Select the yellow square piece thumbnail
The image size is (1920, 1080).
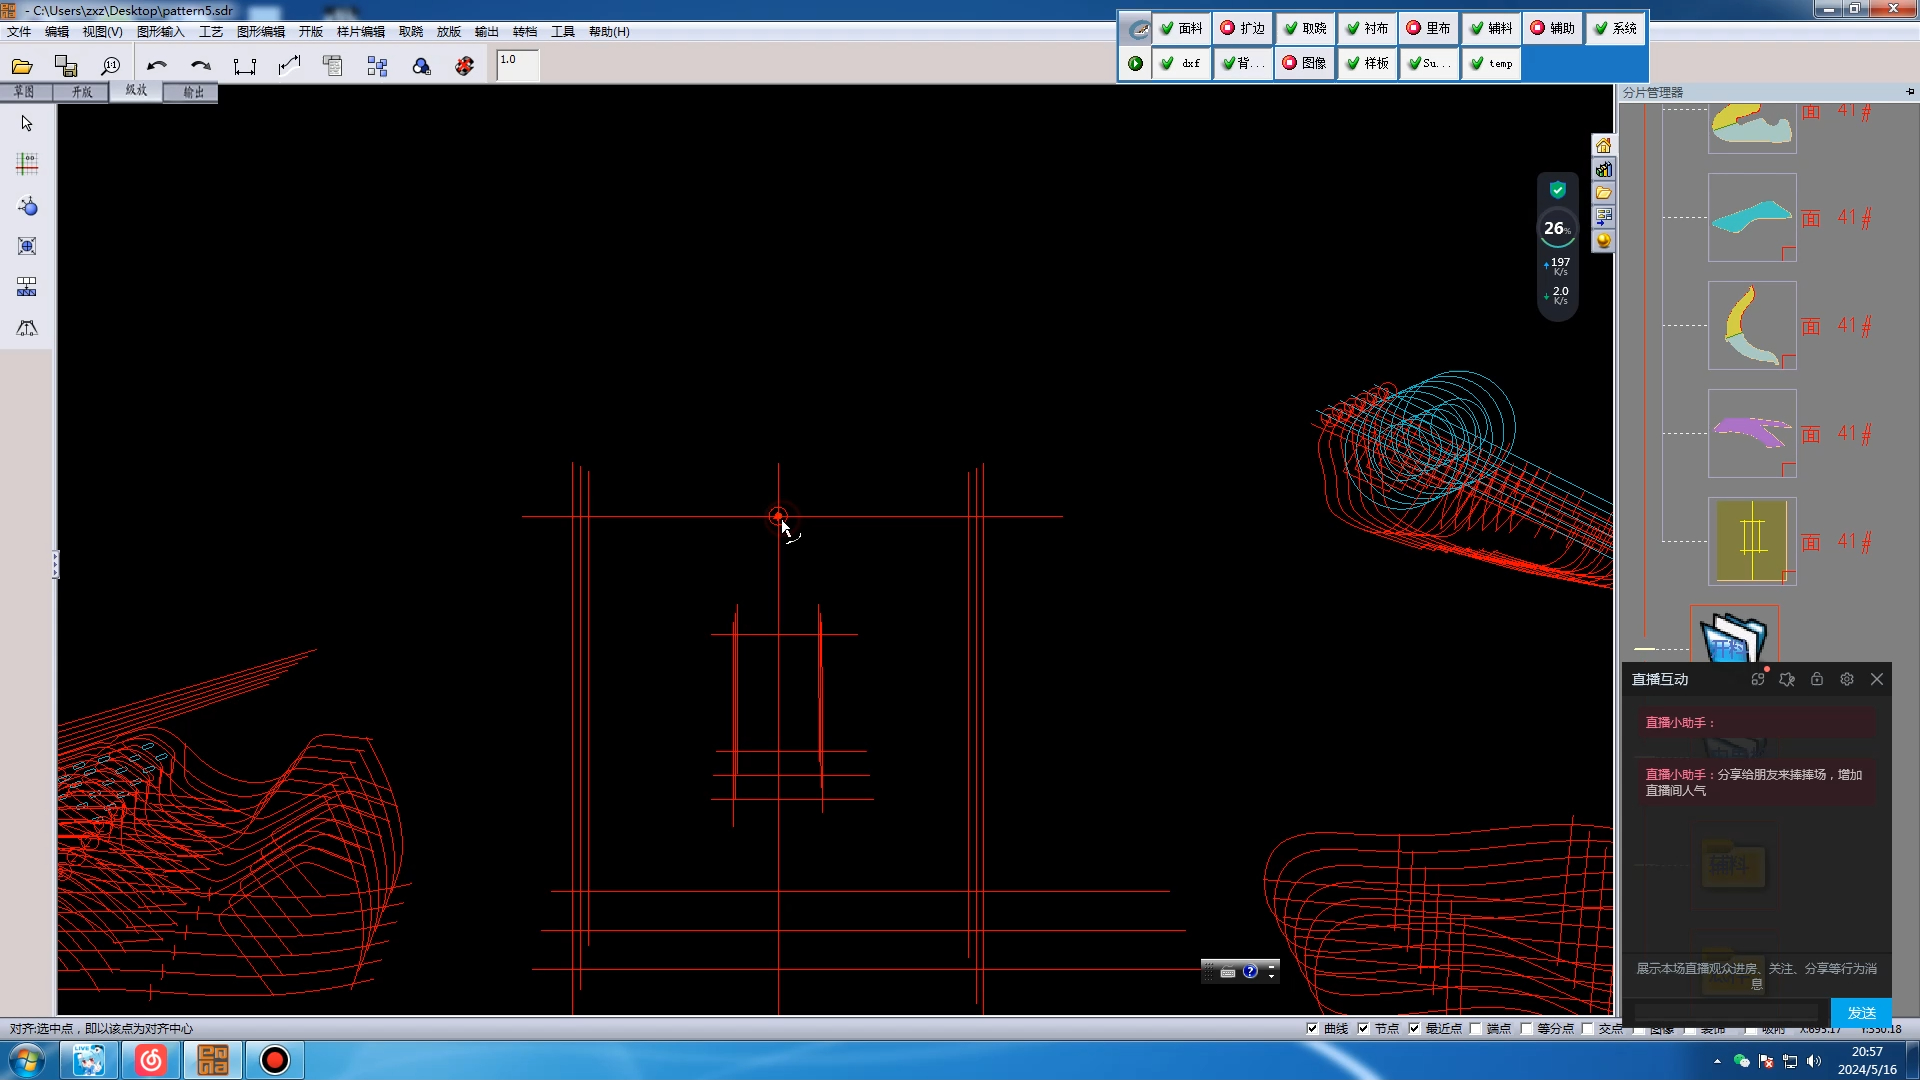[1751, 541]
